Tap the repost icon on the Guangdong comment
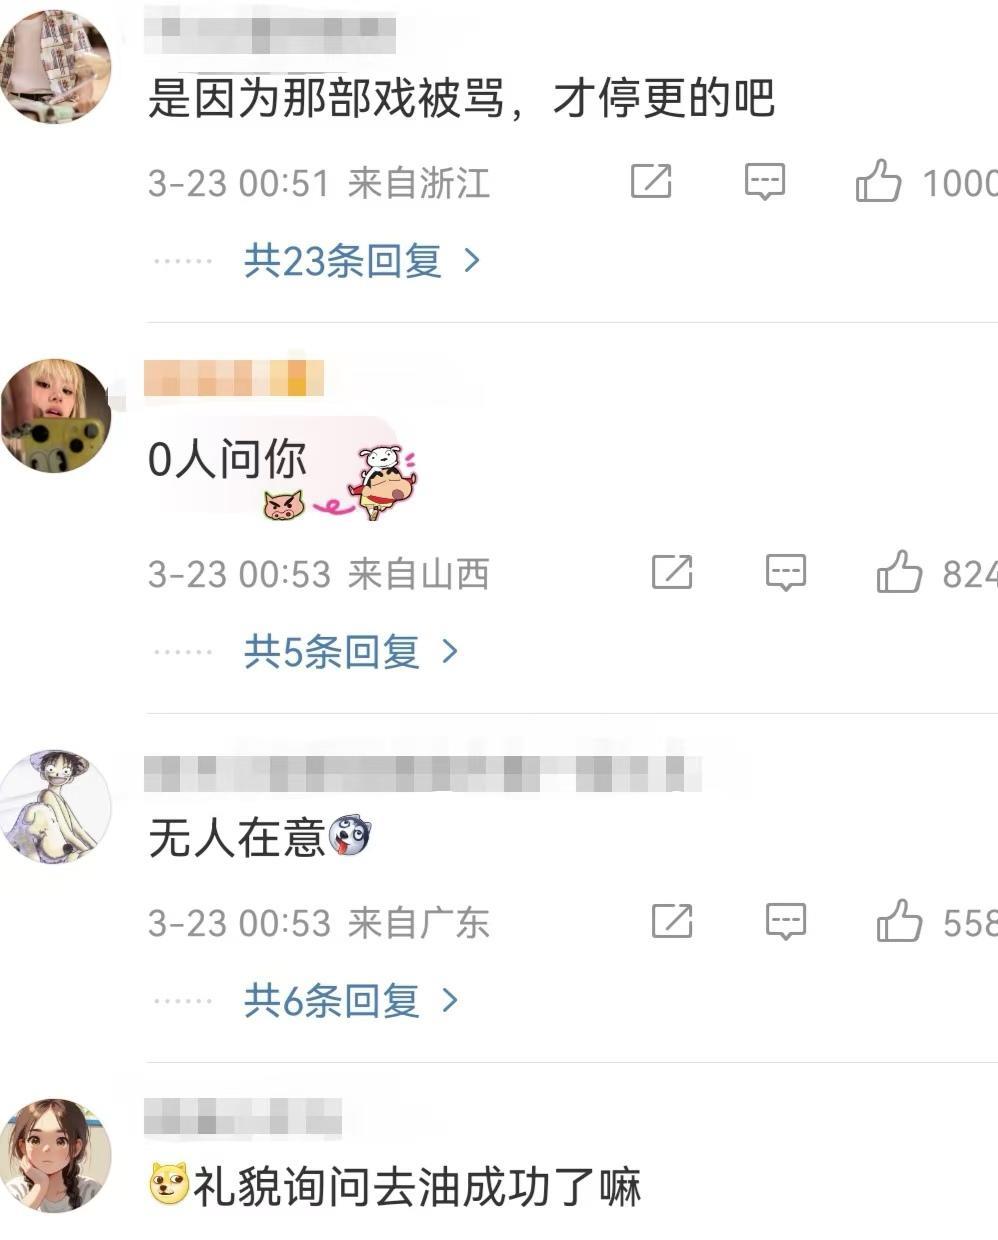The width and height of the screenshot is (998, 1240). (672, 921)
